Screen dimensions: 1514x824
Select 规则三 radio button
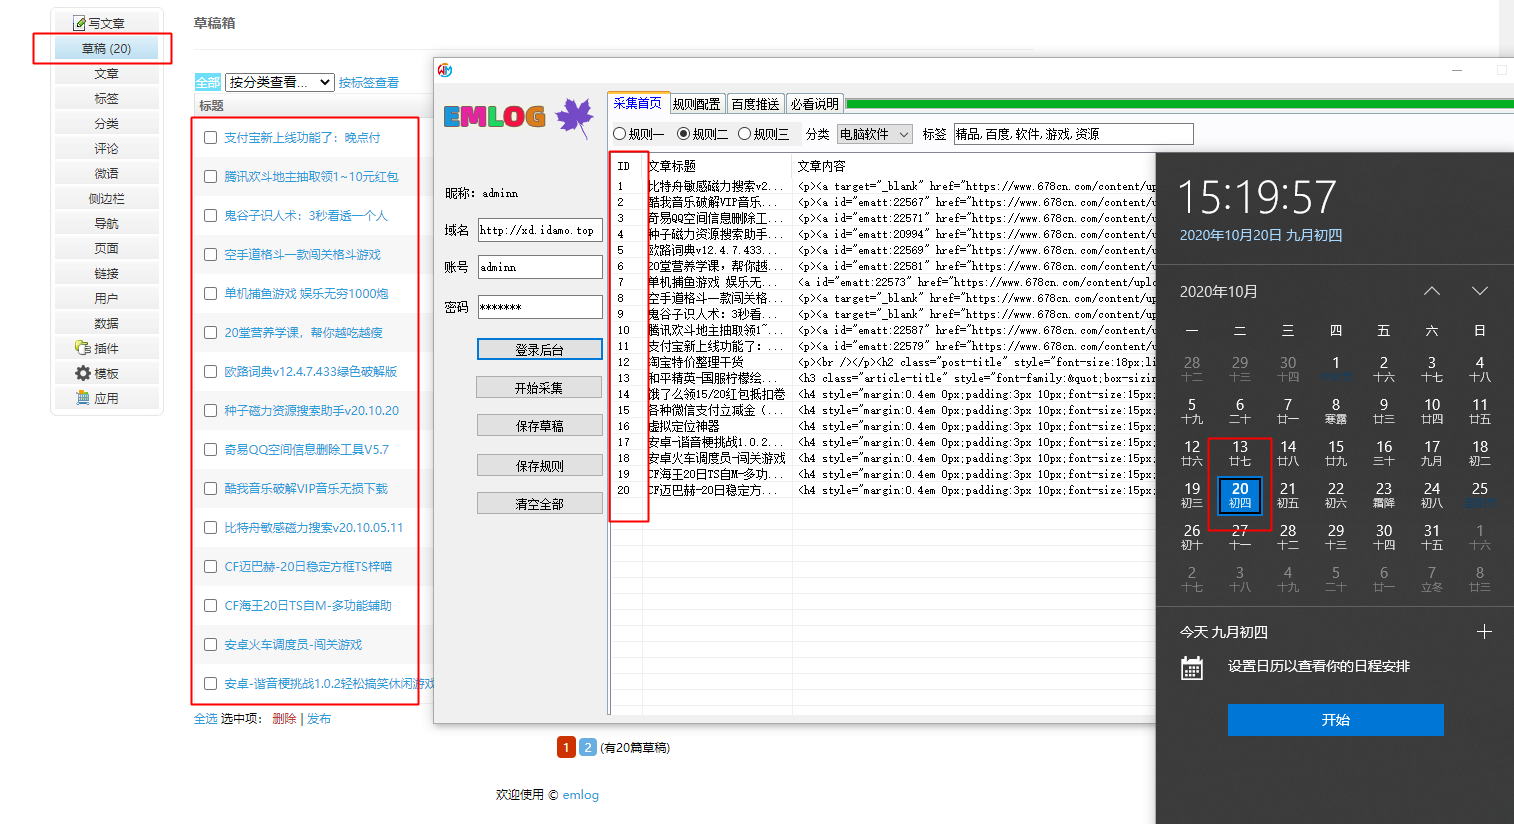click(745, 134)
